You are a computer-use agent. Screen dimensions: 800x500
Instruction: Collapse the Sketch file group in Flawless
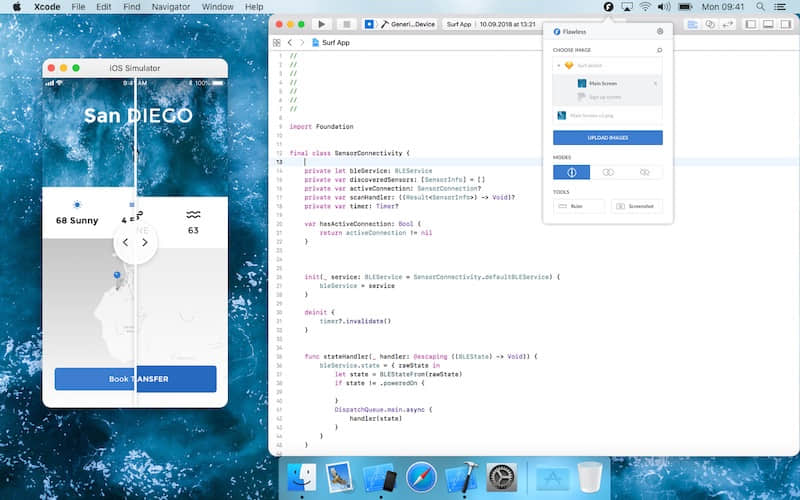pos(559,66)
